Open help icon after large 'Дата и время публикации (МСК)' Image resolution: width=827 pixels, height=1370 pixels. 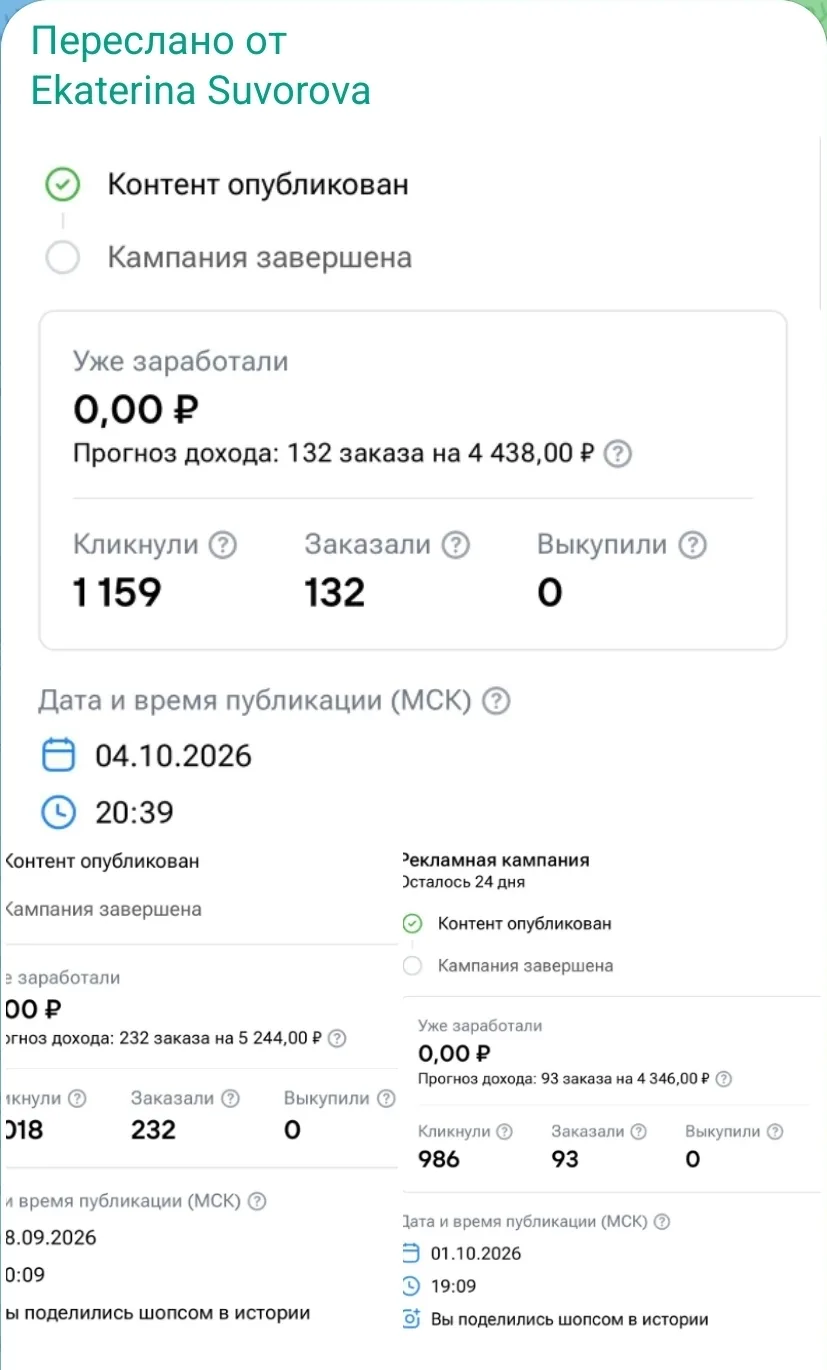[x=496, y=702]
